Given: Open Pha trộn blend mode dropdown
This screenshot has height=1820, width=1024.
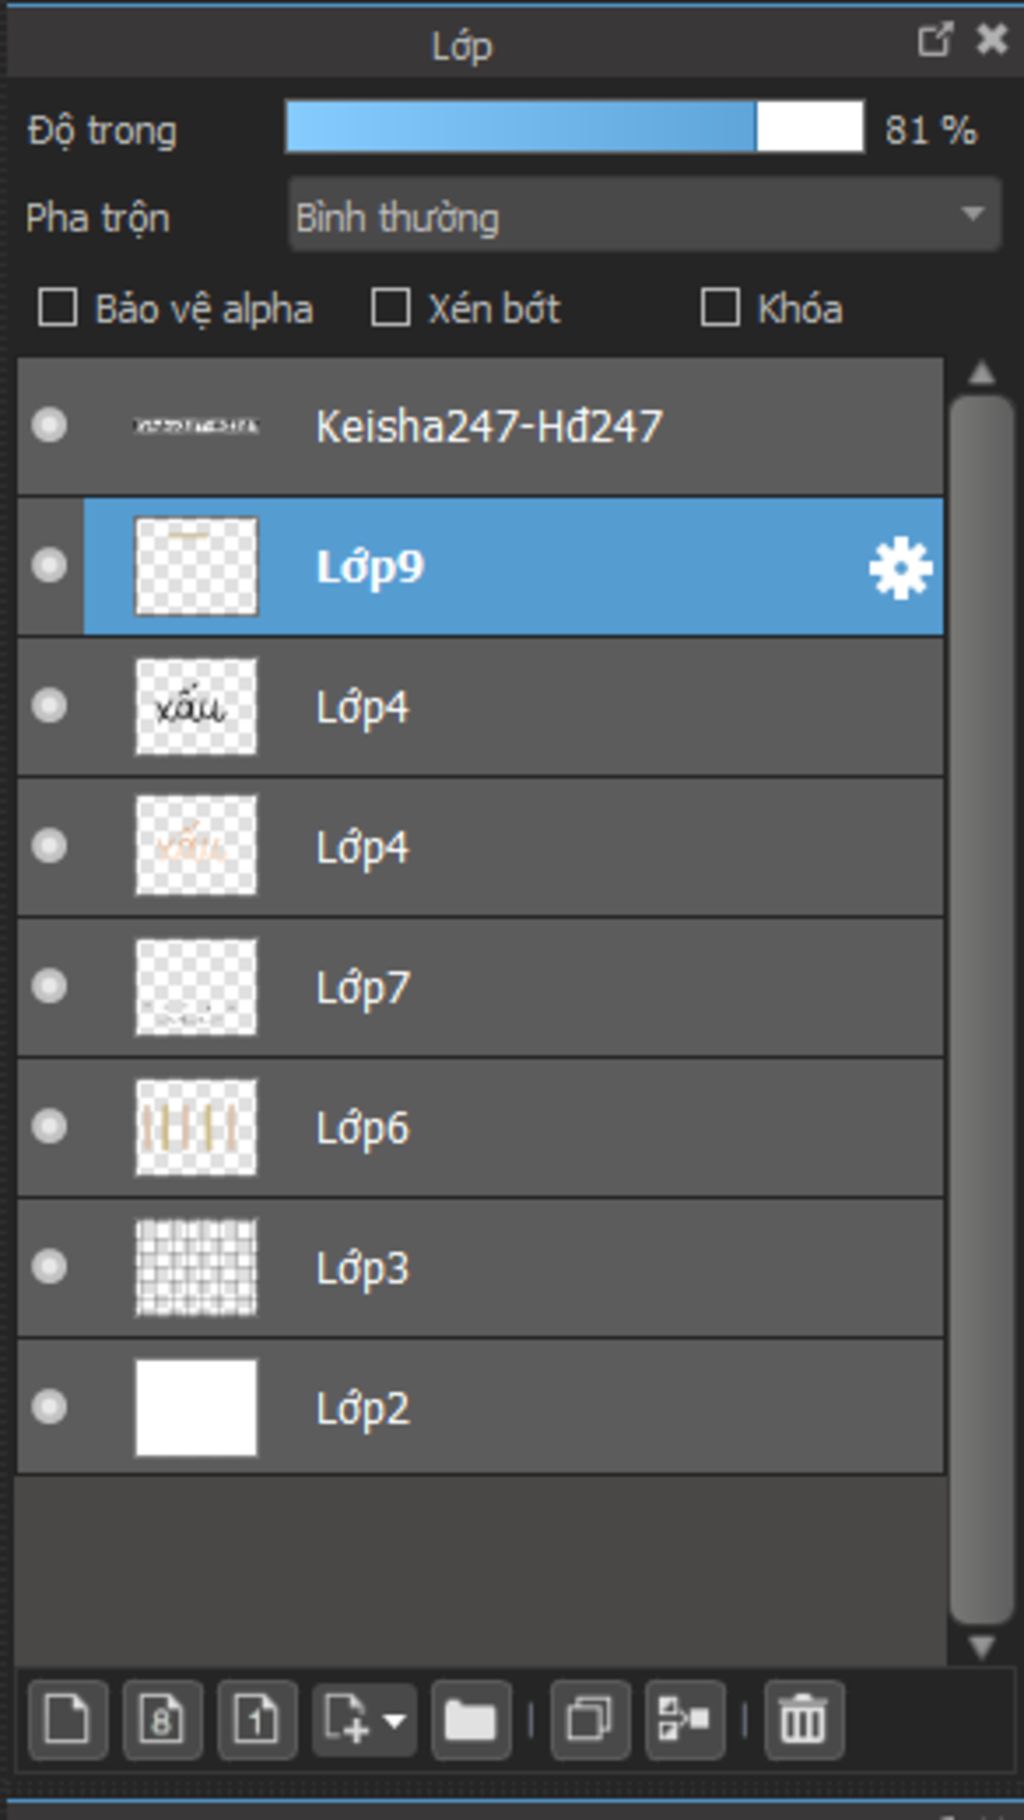Looking at the screenshot, I should 644,215.
